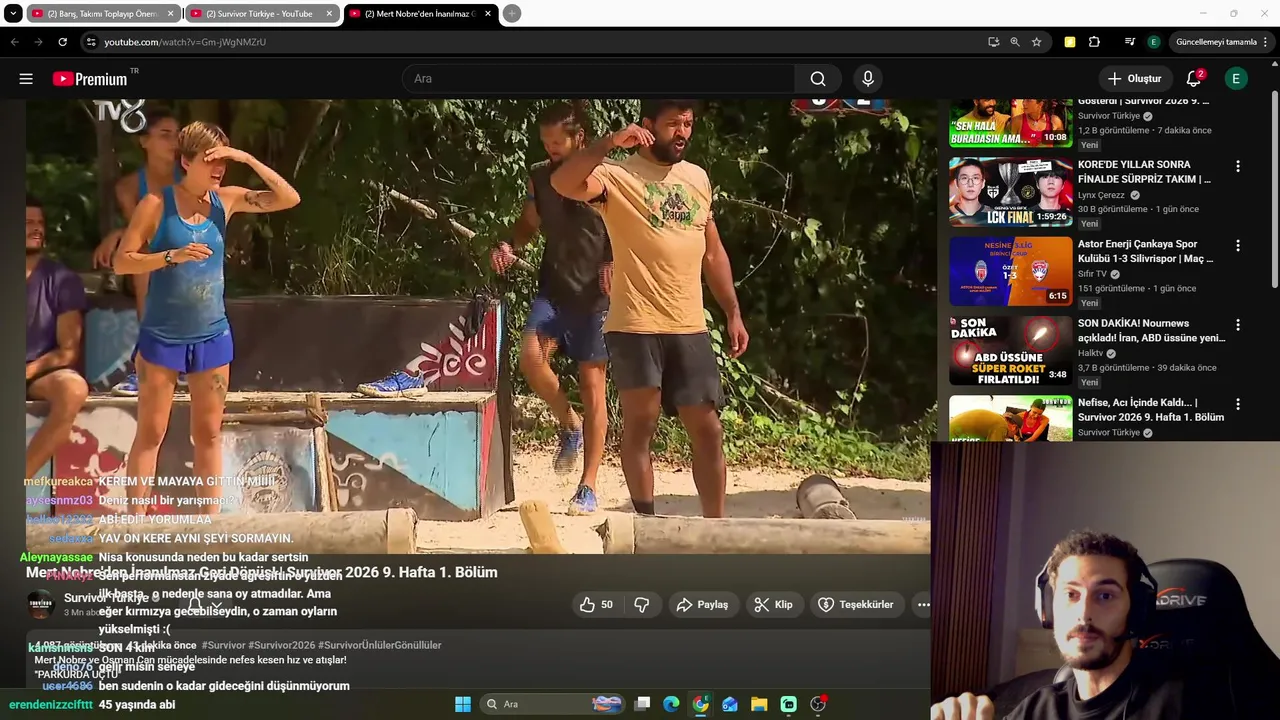Open Chrome three-dot menu
The image size is (1280, 720).
1265,42
